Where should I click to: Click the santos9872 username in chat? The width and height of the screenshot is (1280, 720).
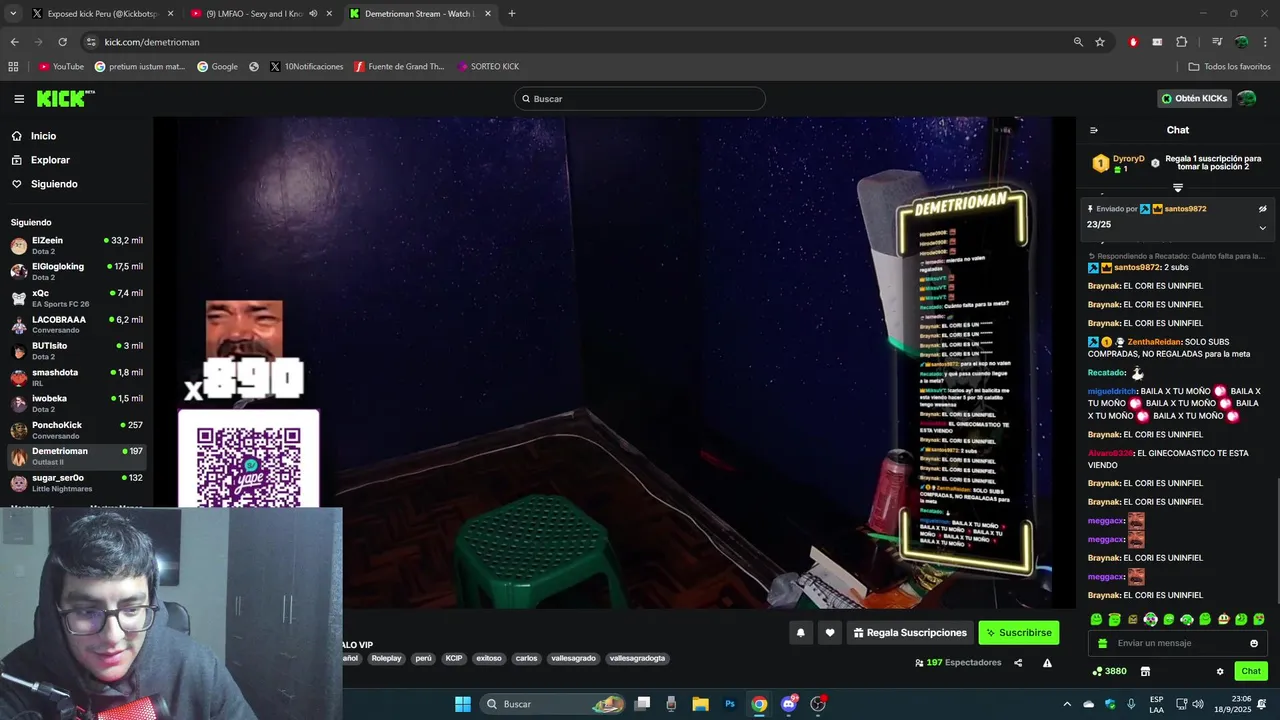click(1137, 268)
